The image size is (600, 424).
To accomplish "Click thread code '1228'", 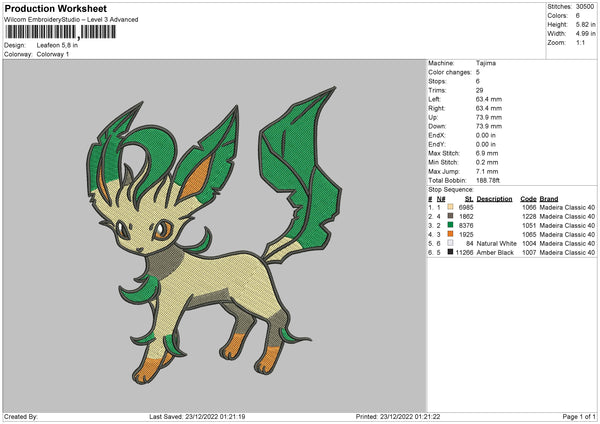I will 529,217.
